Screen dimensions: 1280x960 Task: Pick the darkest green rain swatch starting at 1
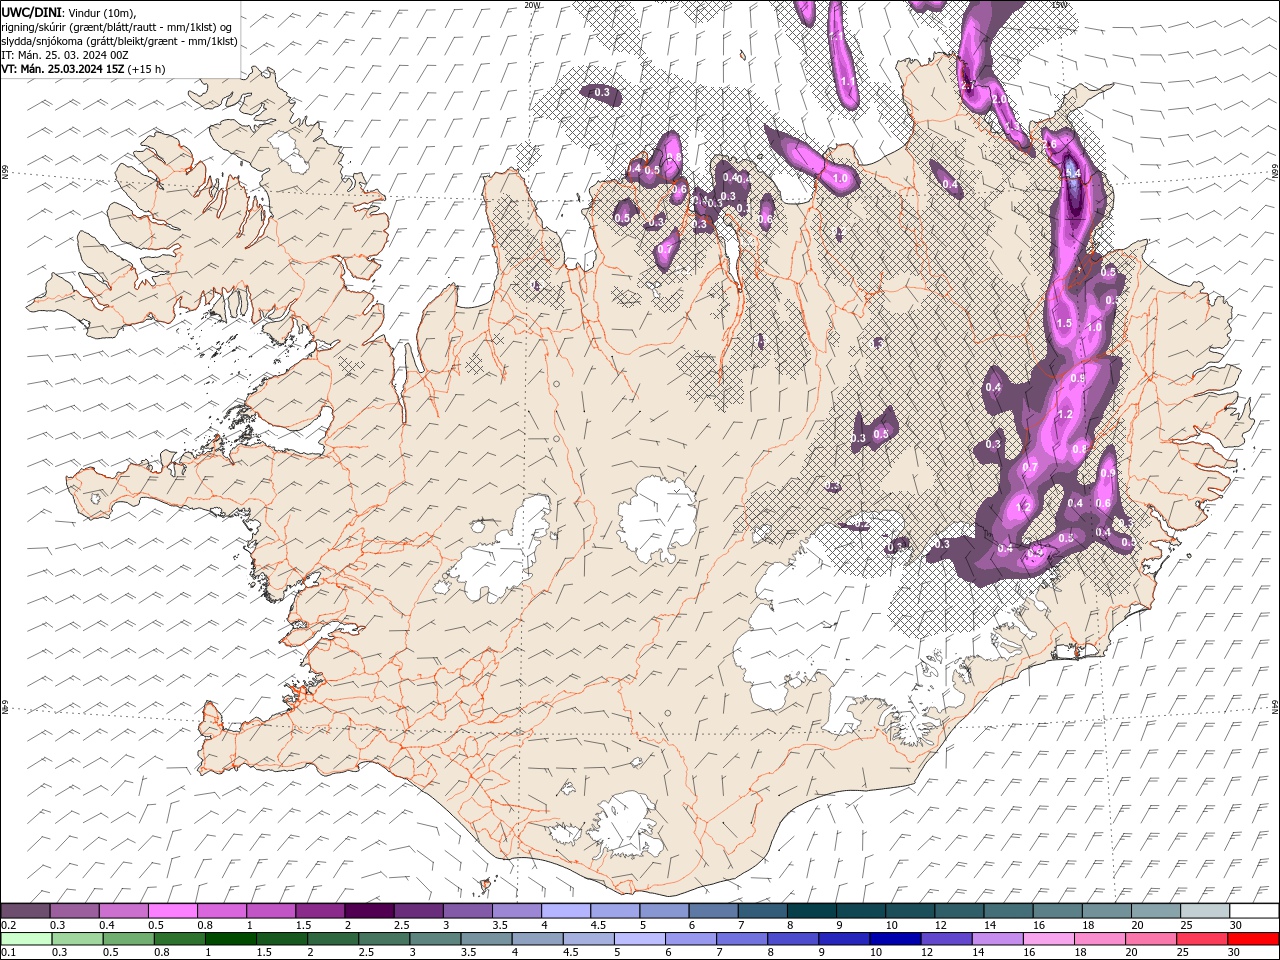(231, 939)
